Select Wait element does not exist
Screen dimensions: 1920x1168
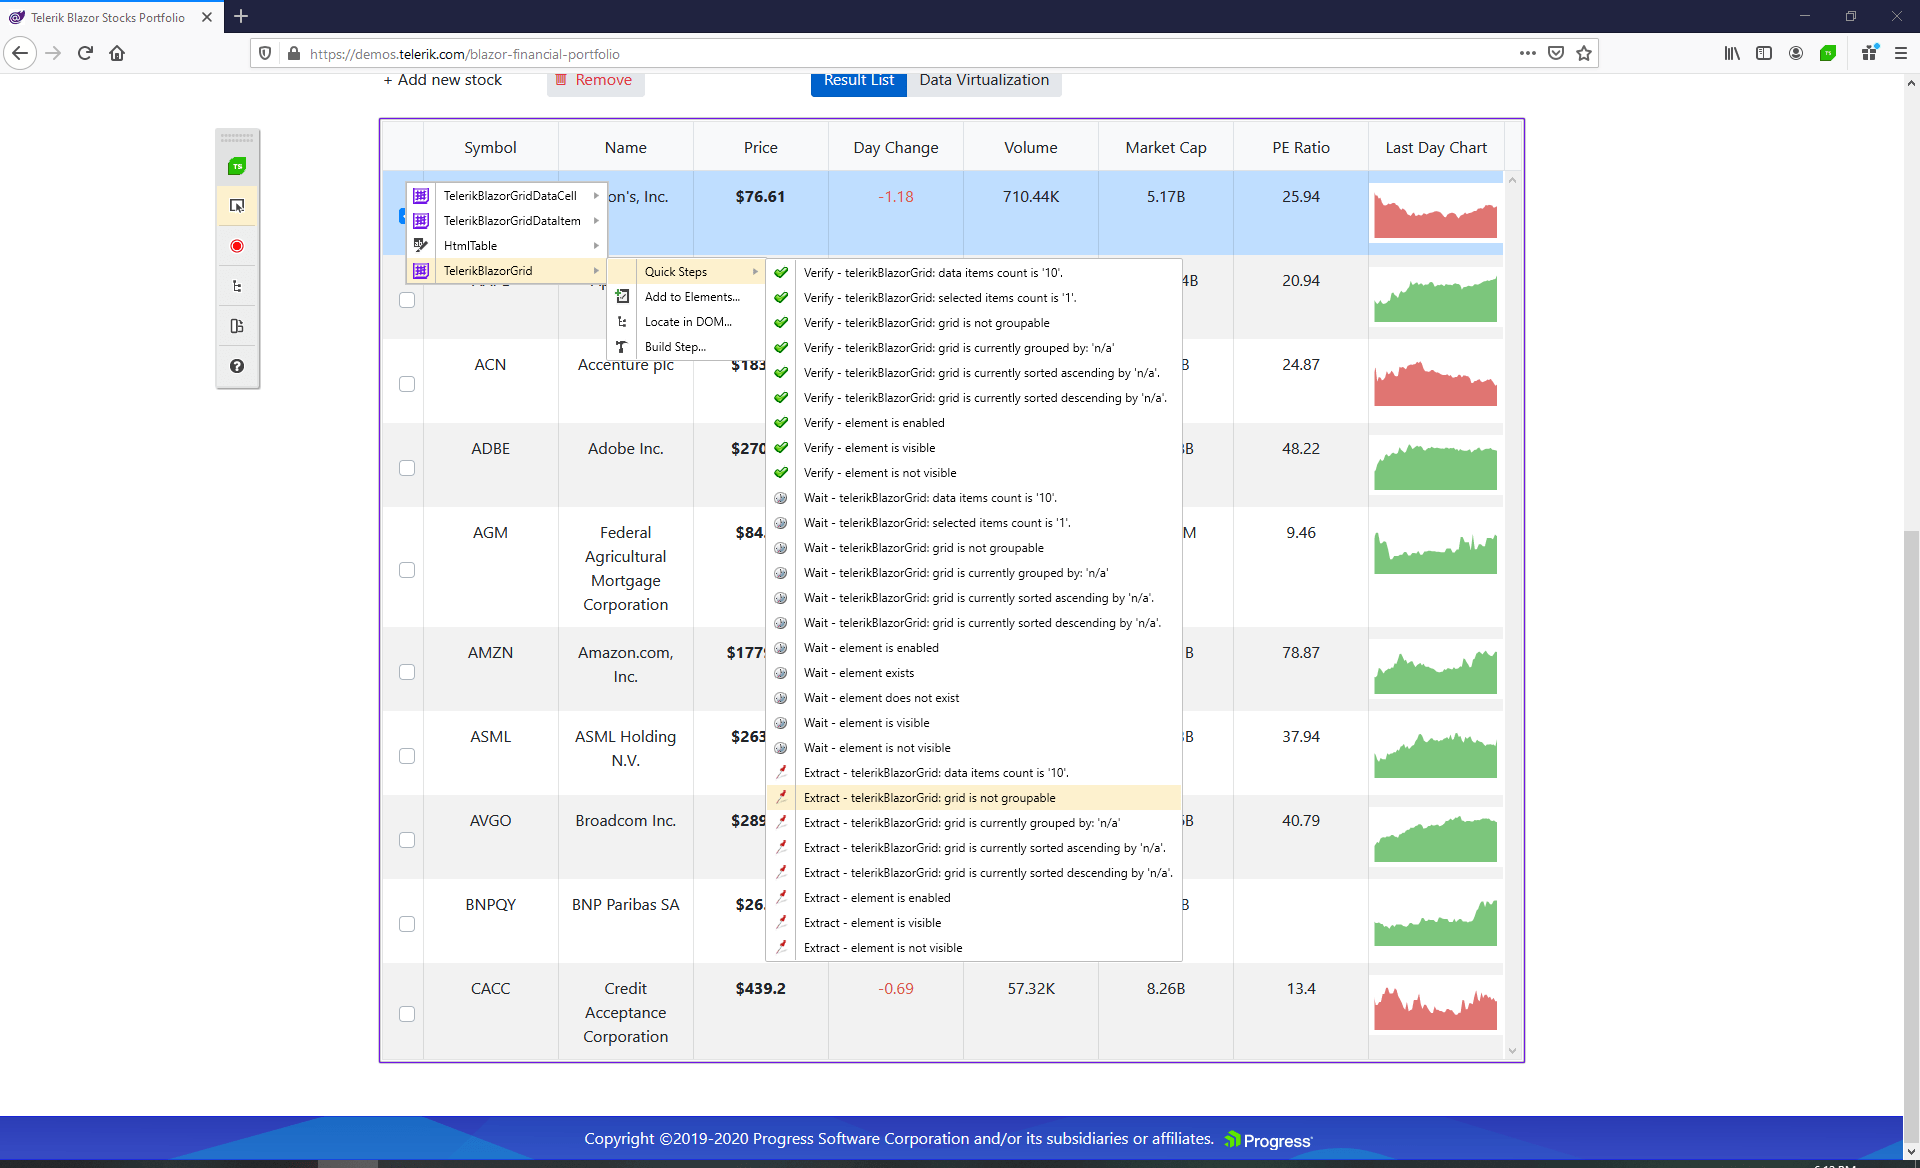pyautogui.click(x=975, y=697)
